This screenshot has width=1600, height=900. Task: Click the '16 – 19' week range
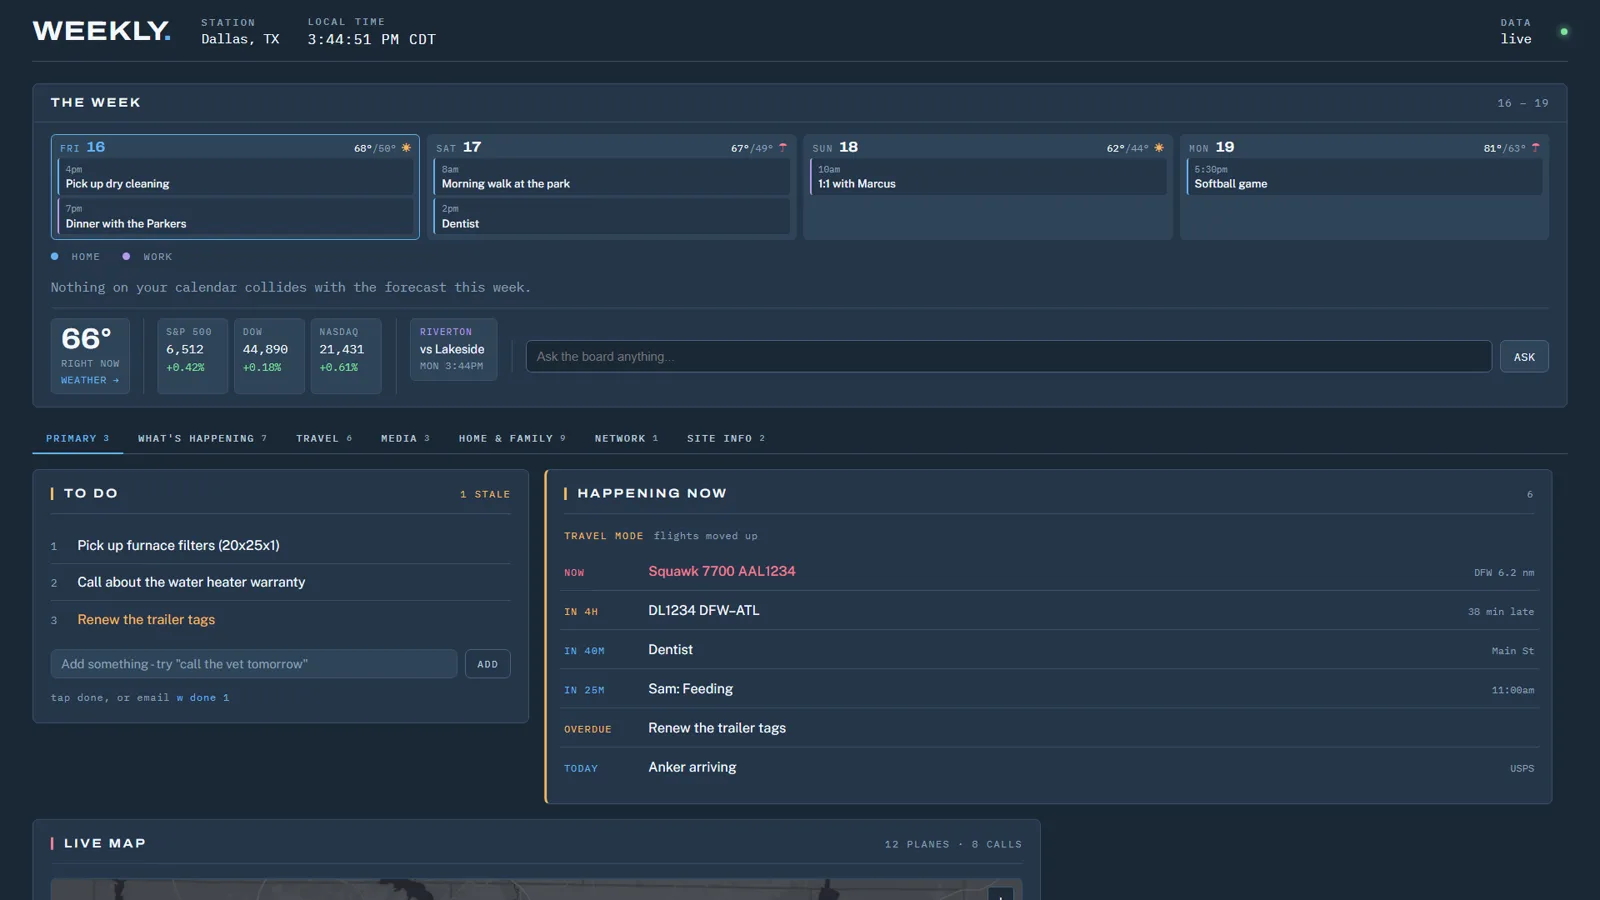(1523, 103)
